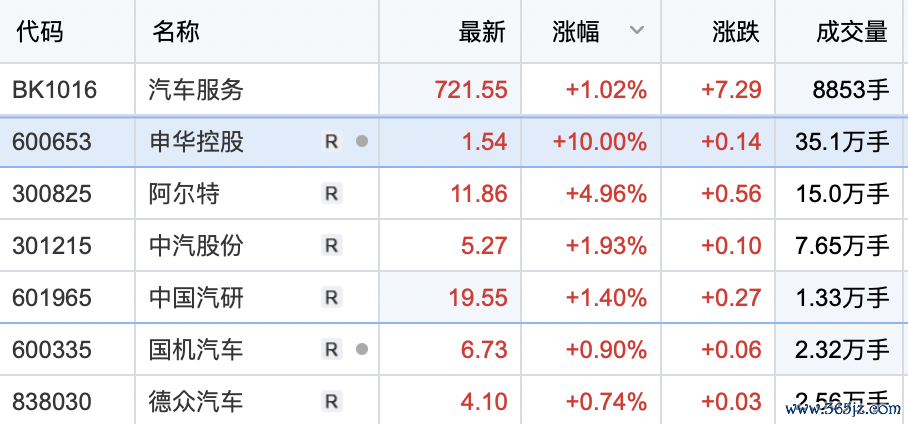Click stock code 600335
The width and height of the screenshot is (908, 424).
(52, 350)
